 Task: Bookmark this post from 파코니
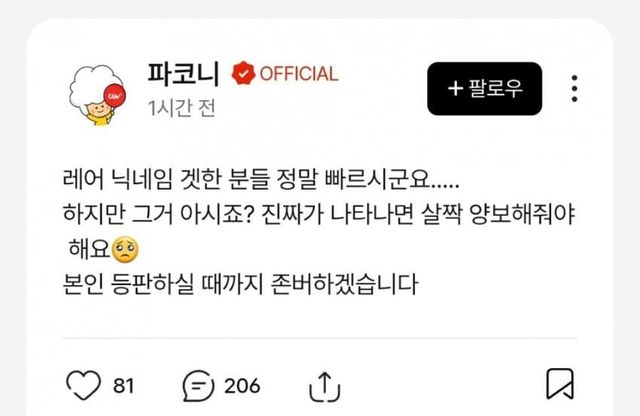560,384
